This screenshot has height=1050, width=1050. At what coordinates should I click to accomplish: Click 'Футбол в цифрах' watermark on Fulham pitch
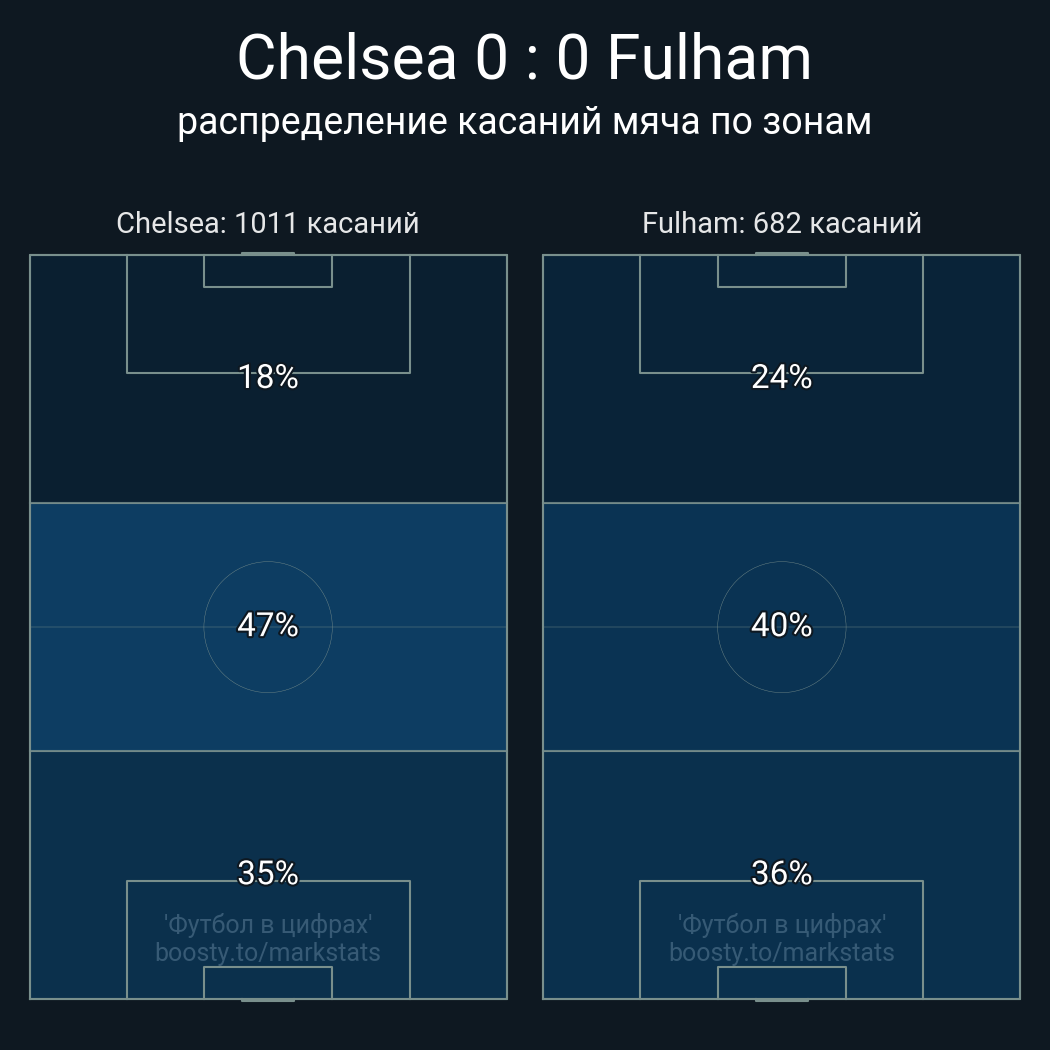(781, 924)
